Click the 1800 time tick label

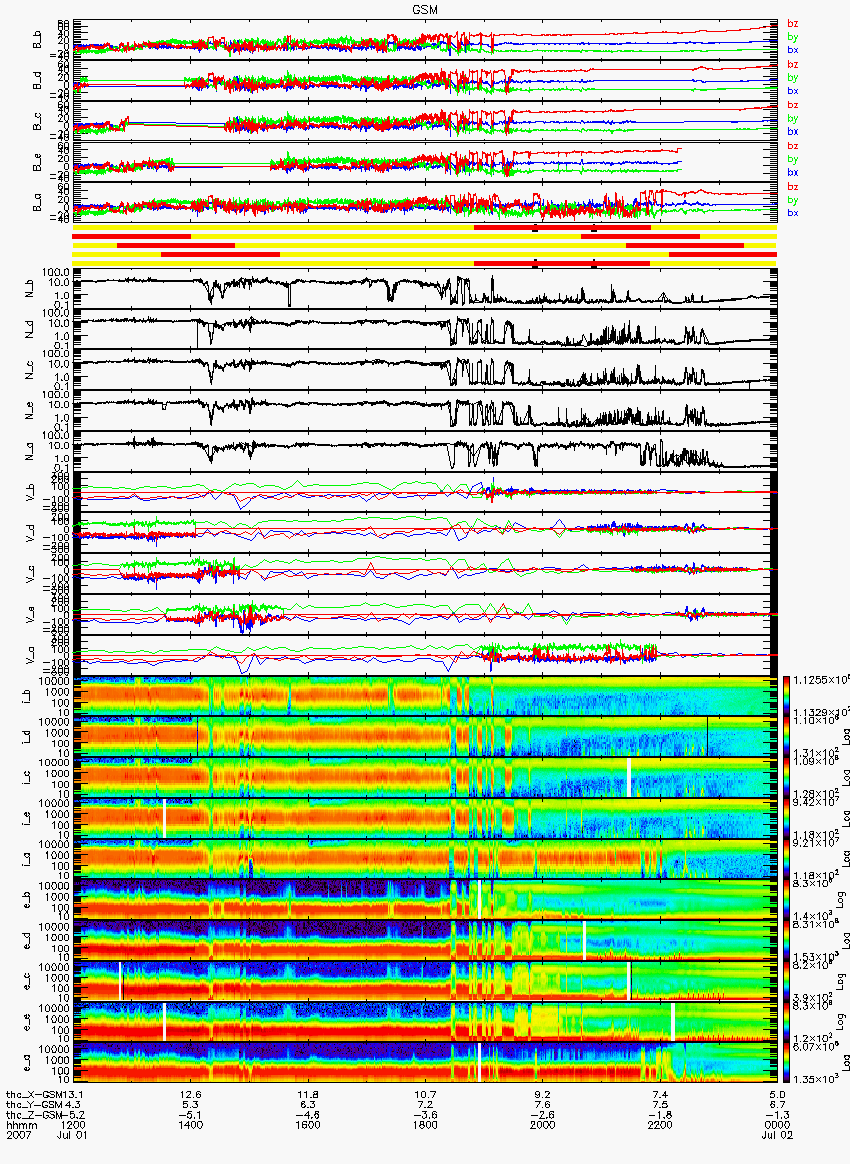pos(425,1125)
